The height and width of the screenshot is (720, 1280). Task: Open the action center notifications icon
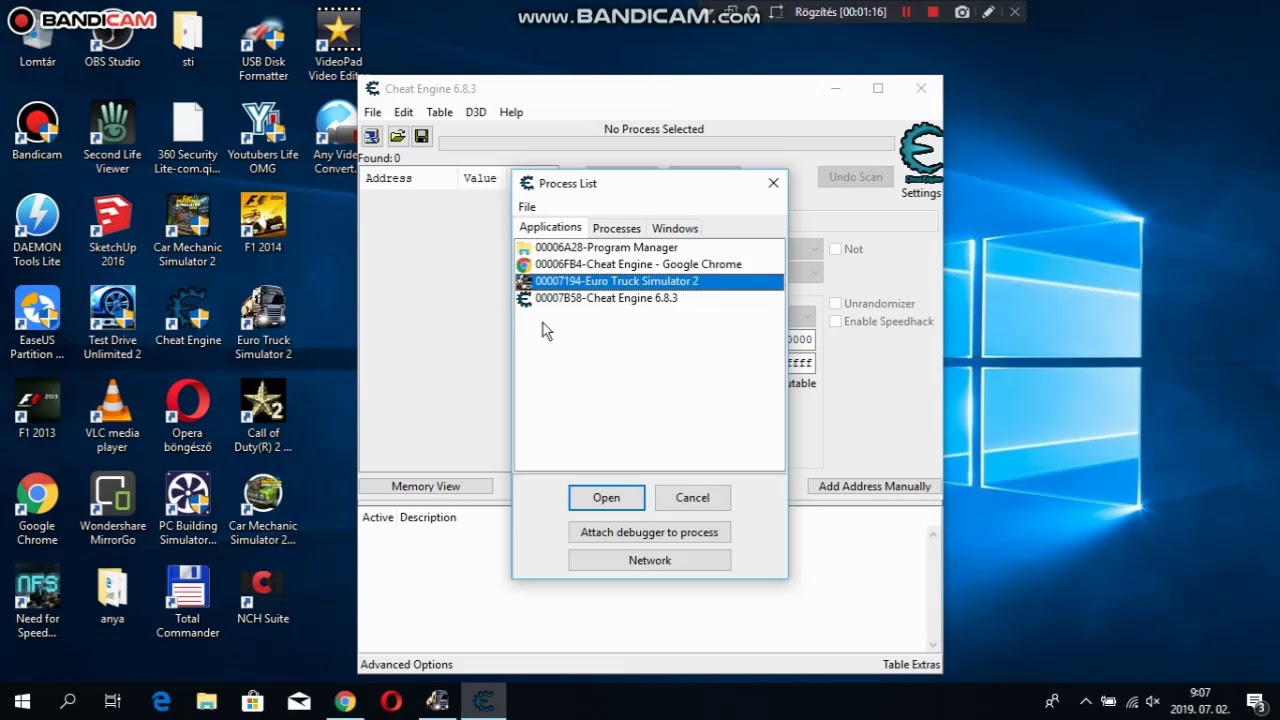click(x=1256, y=701)
